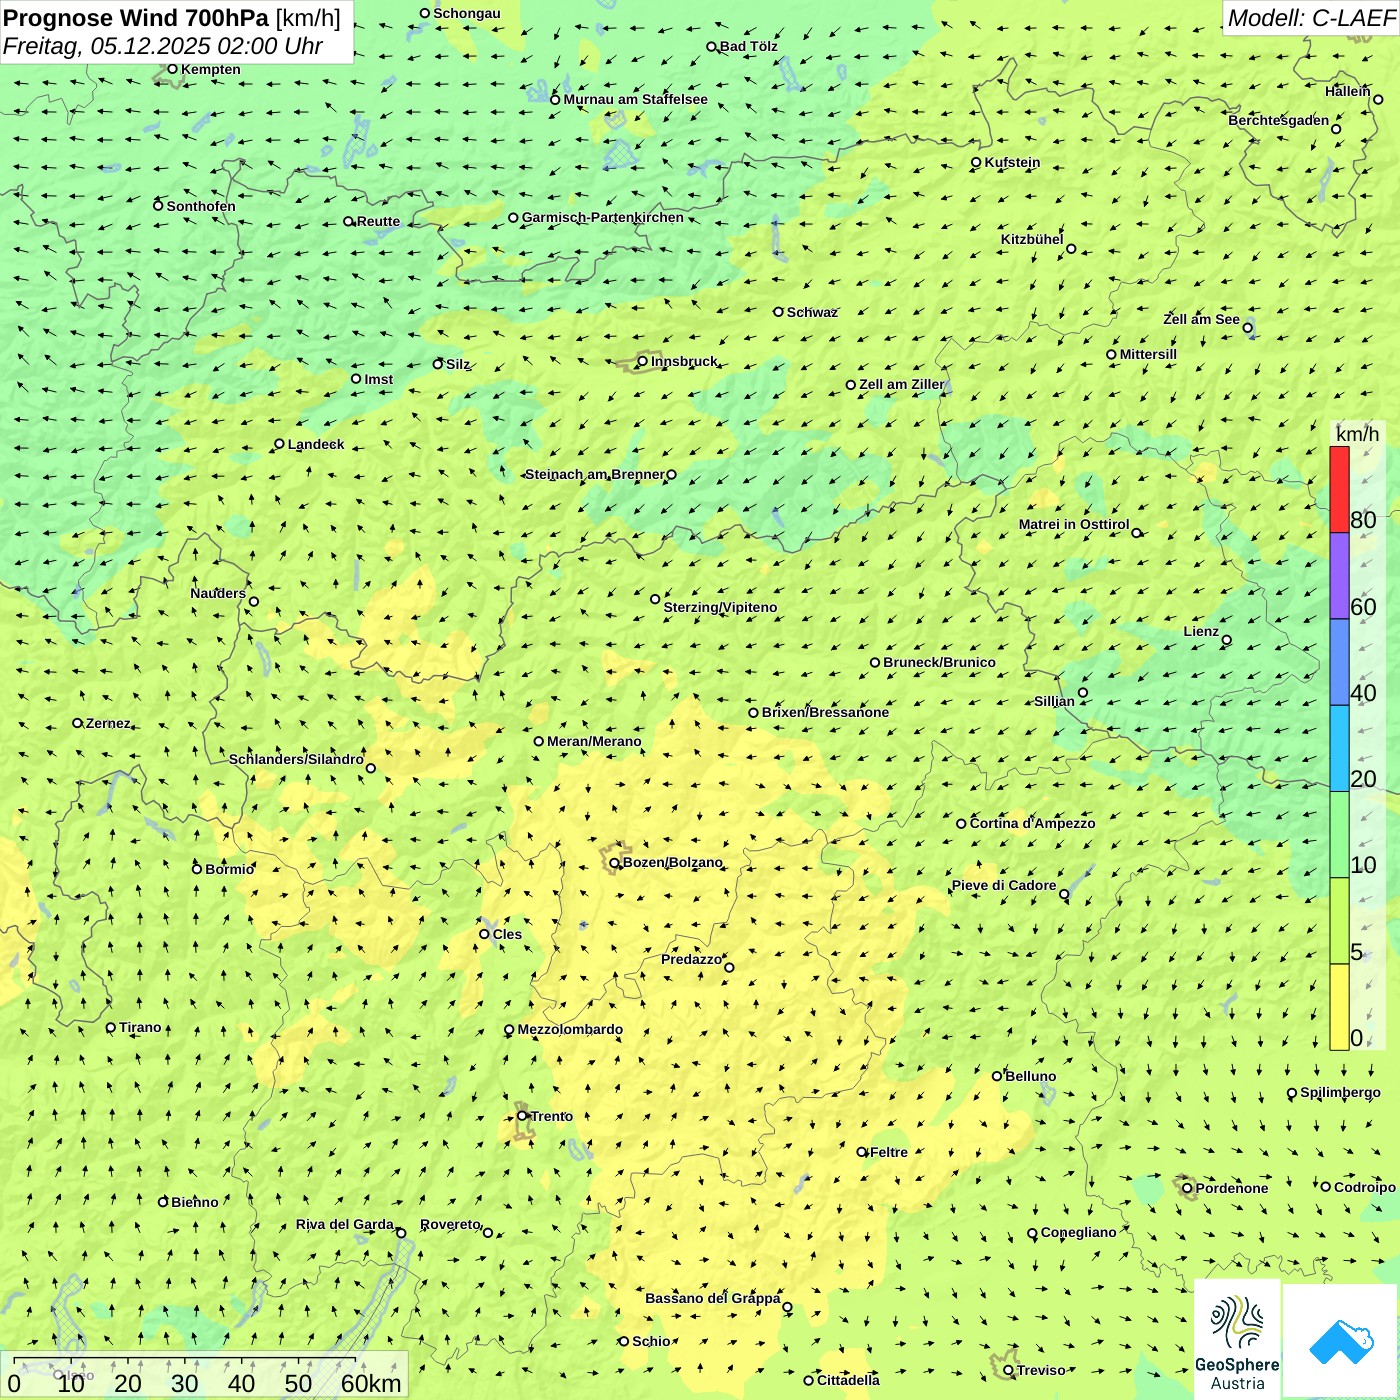The height and width of the screenshot is (1400, 1400).
Task: Click the GeoSphere Austria logo
Action: [x=1237, y=1340]
